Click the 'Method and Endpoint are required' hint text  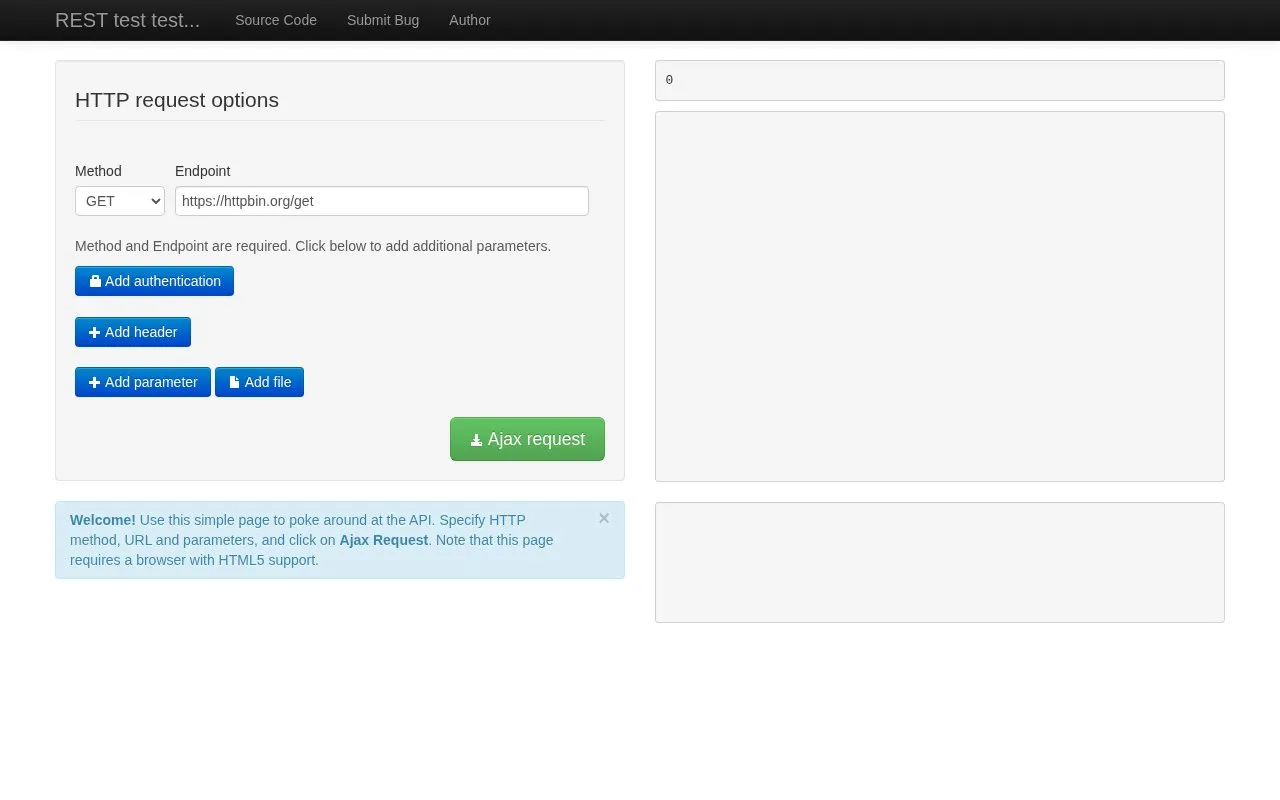(313, 246)
